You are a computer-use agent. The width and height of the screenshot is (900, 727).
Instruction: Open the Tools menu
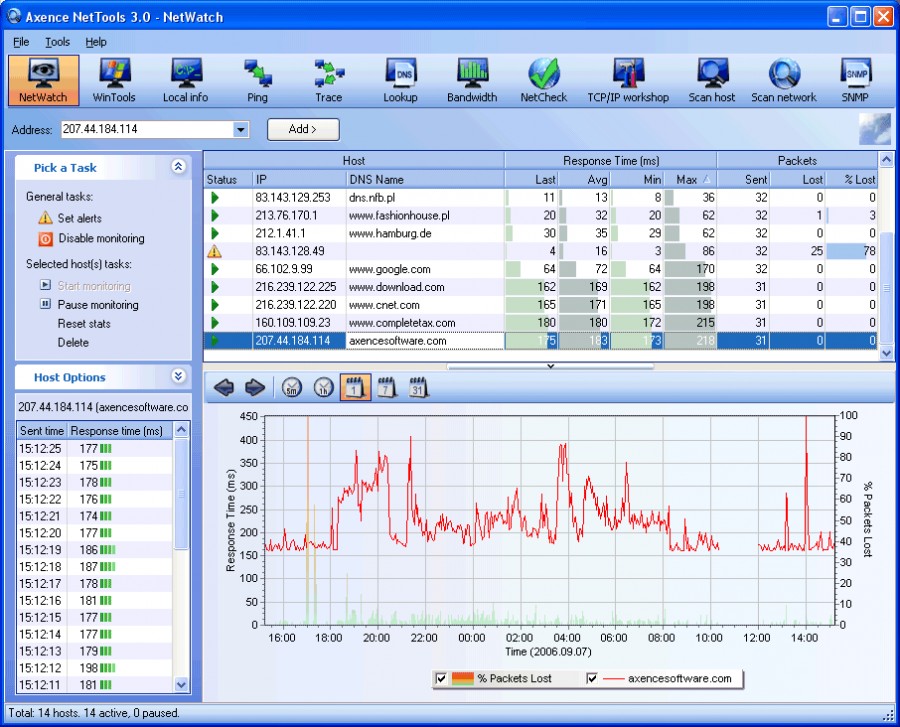point(57,42)
